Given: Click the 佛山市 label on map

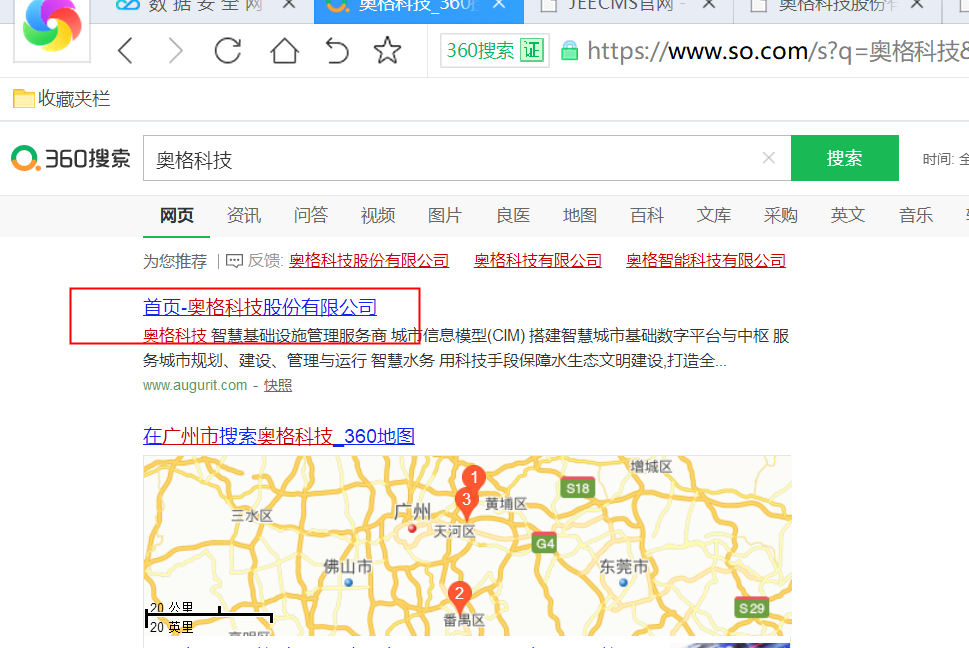Looking at the screenshot, I should [x=348, y=566].
